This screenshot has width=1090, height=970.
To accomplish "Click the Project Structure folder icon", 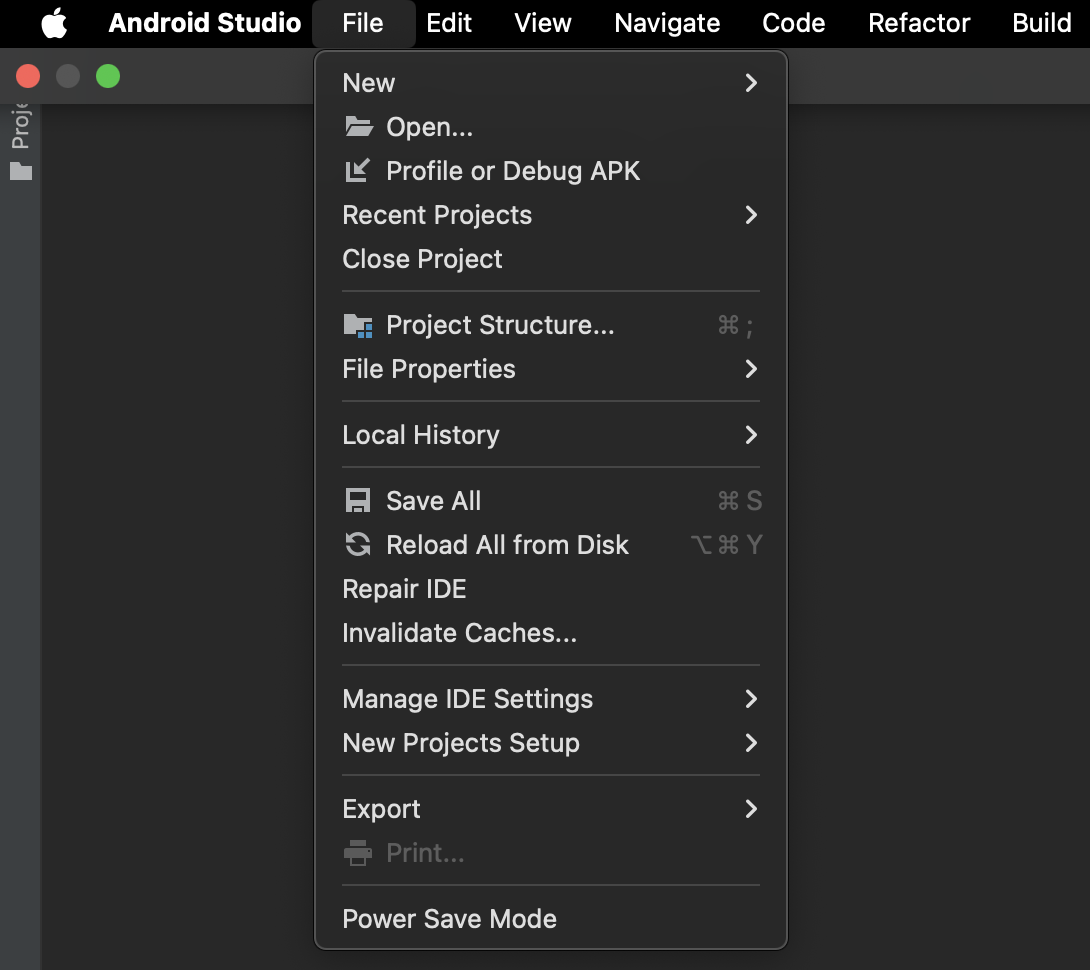I will (x=358, y=325).
